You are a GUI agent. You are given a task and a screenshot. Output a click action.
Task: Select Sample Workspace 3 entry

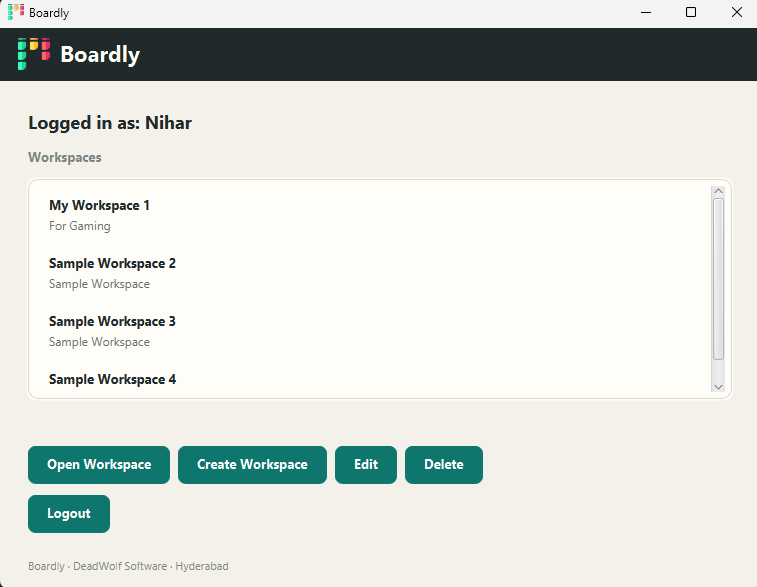coord(370,331)
